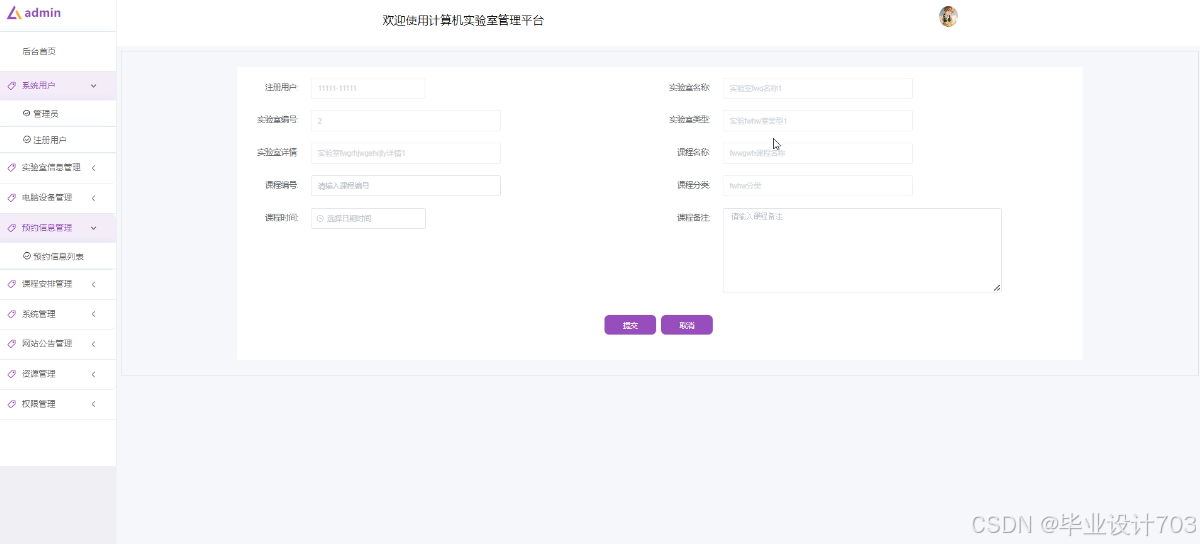
Task: Click the 实验室名称 field
Action: [x=818, y=88]
